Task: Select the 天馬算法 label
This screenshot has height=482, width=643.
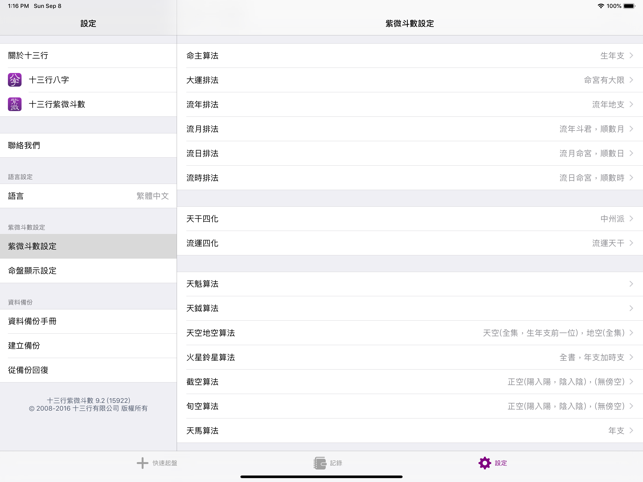Action: (202, 430)
